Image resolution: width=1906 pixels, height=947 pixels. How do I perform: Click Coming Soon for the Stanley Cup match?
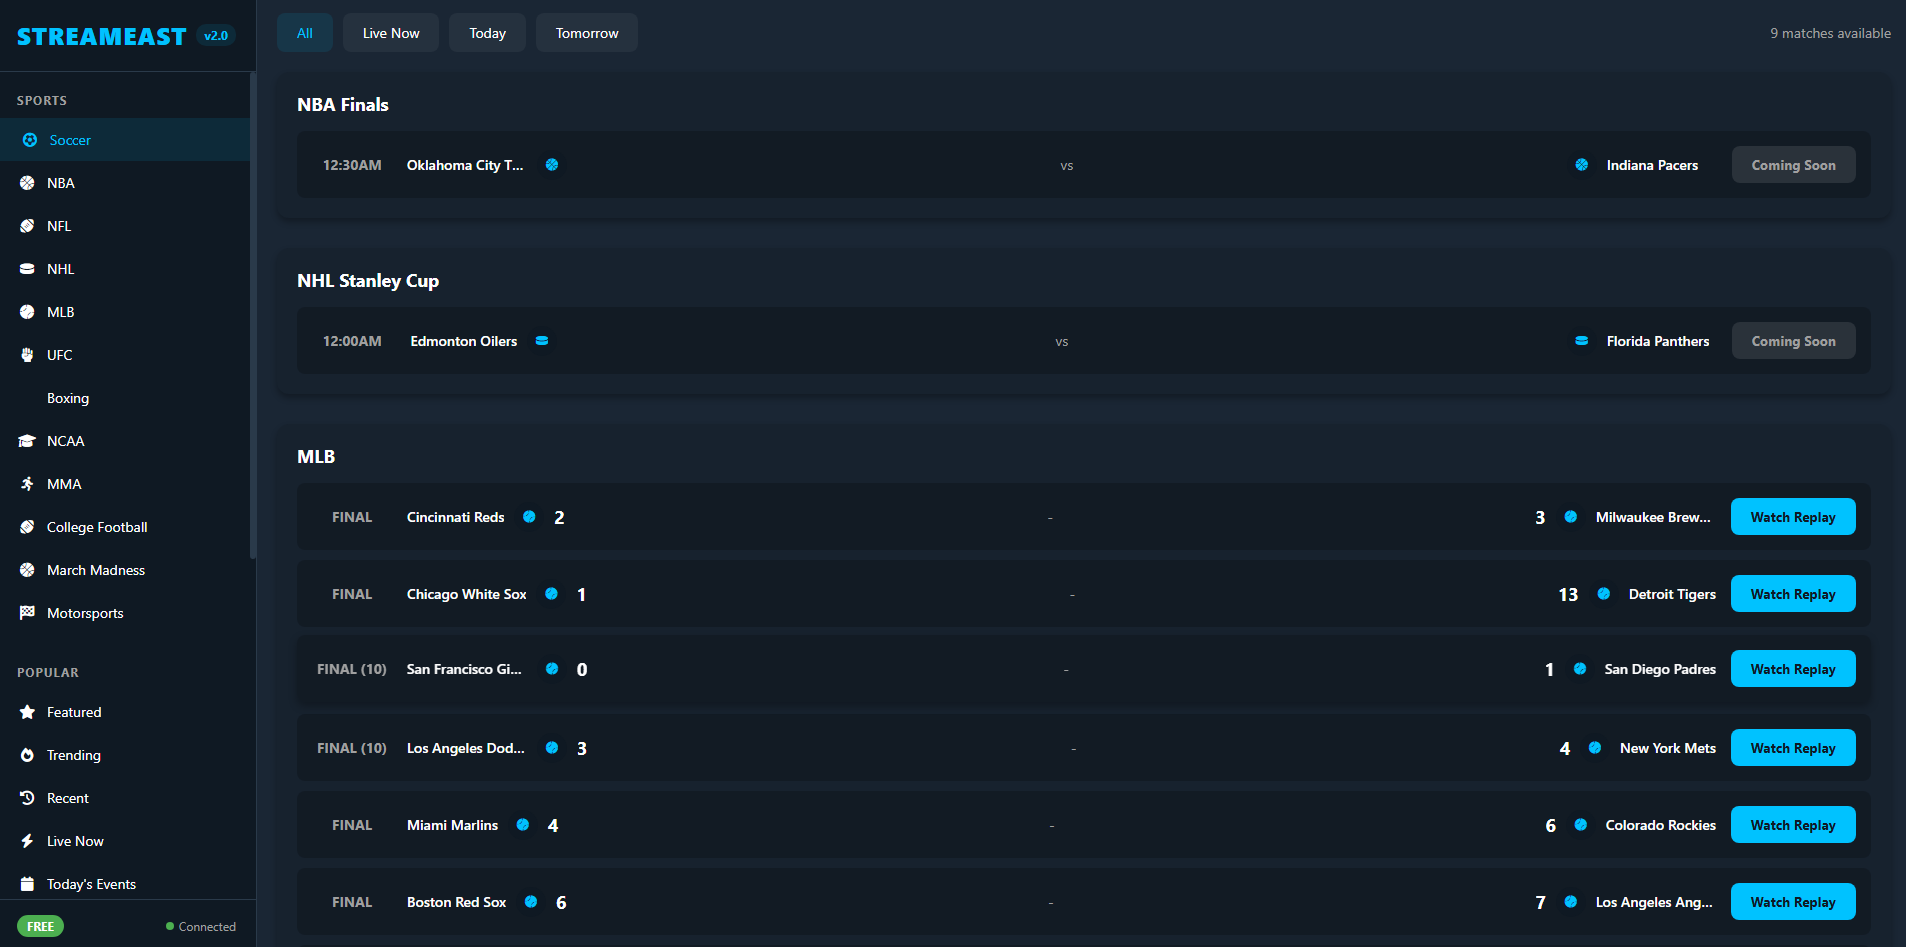coord(1793,341)
